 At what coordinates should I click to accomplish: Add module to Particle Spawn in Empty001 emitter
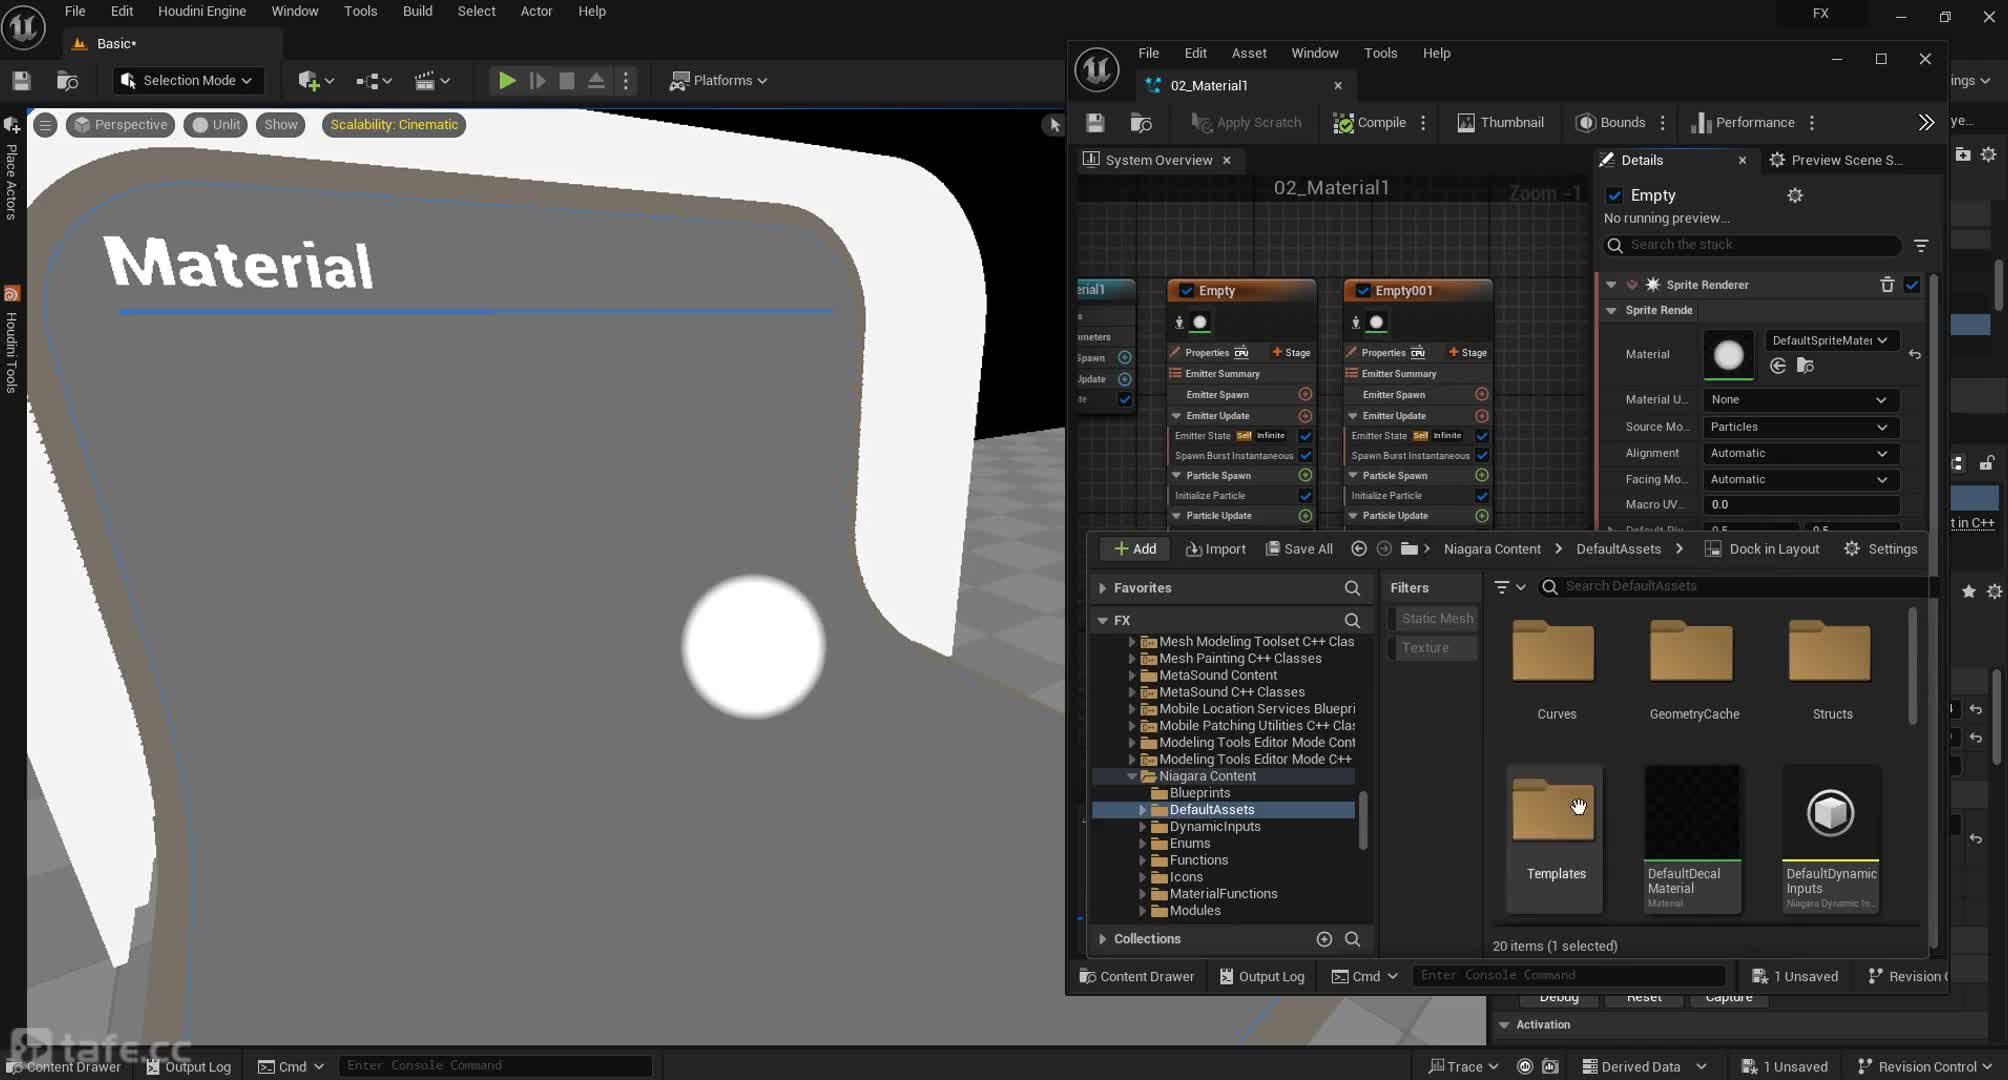[1482, 476]
